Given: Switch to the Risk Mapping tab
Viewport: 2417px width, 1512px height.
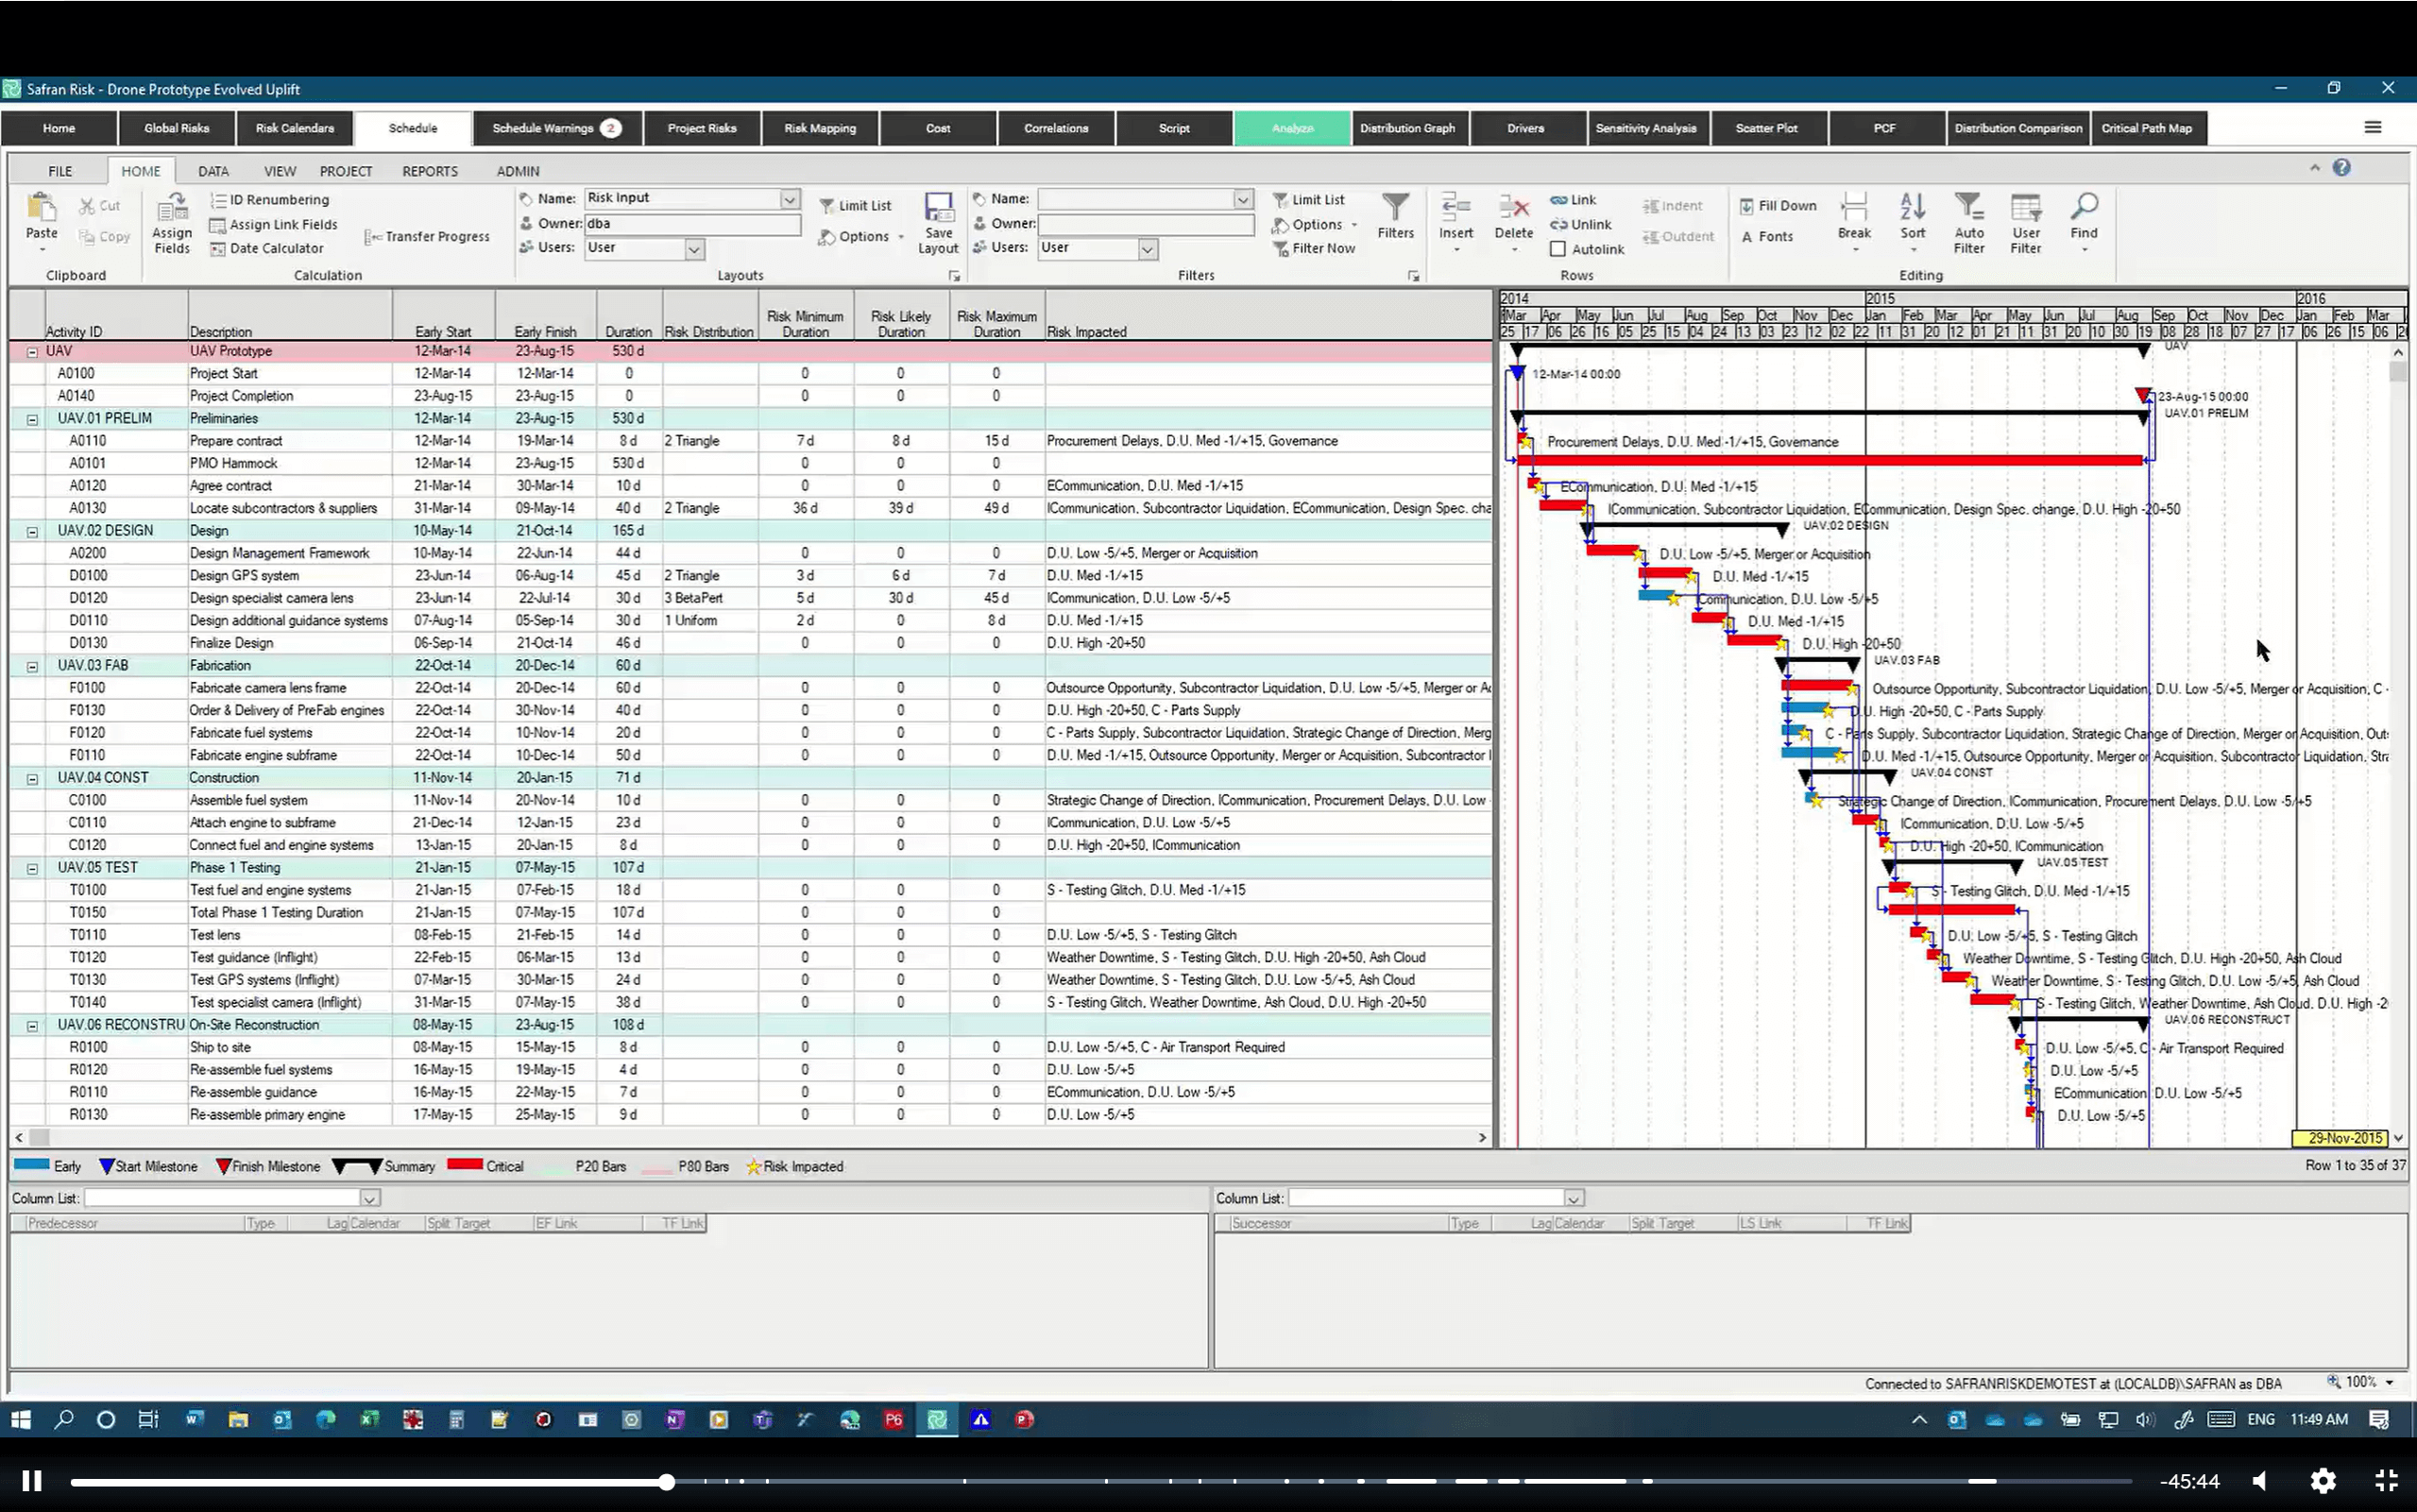Looking at the screenshot, I should (x=819, y=128).
